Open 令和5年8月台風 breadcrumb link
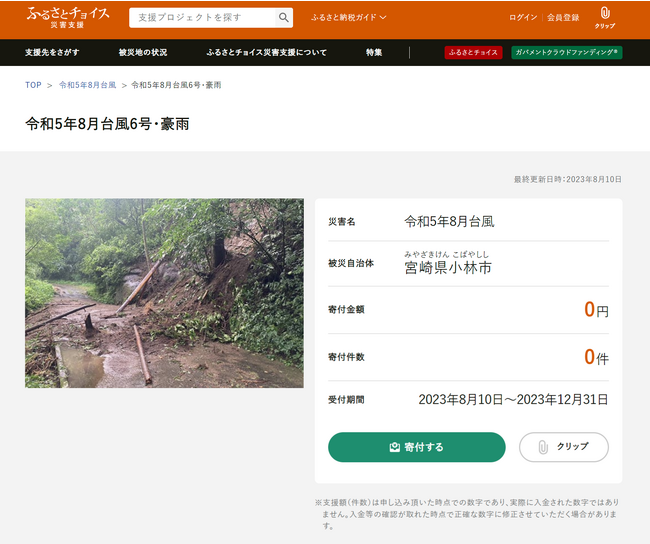This screenshot has width=650, height=544. pyautogui.click(x=90, y=85)
